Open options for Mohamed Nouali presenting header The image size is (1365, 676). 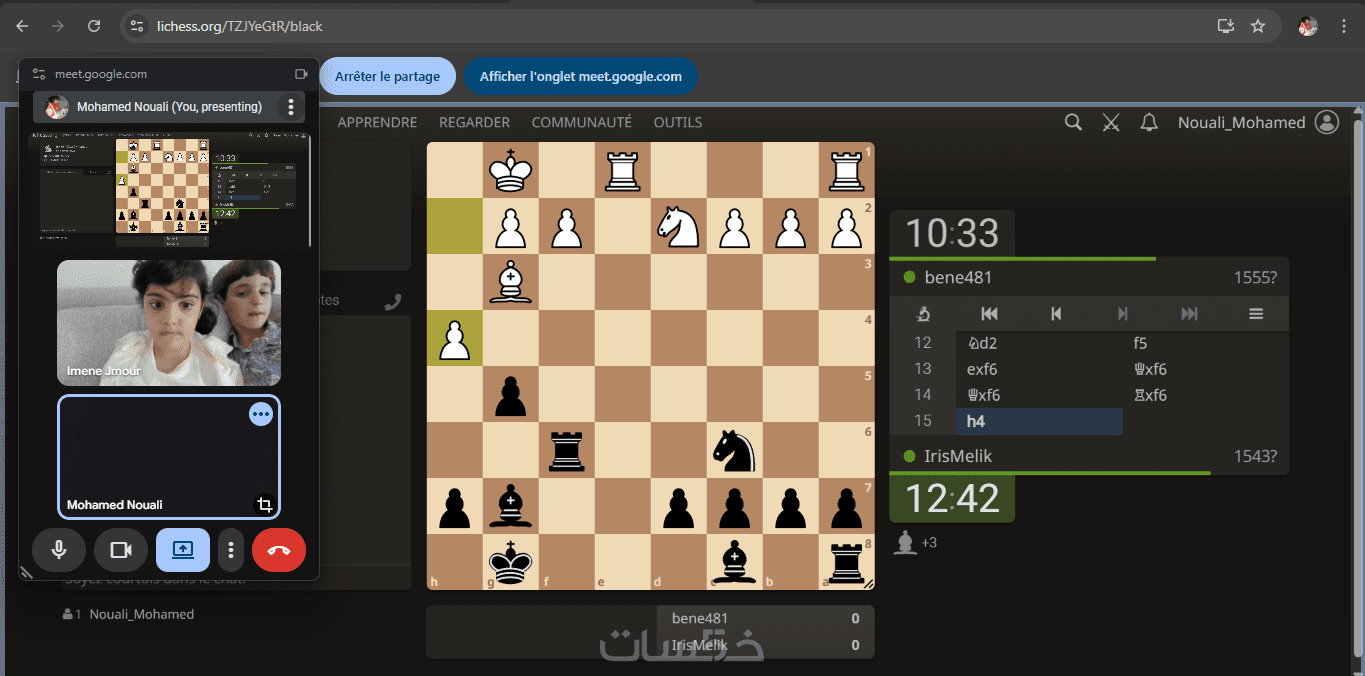pos(290,107)
